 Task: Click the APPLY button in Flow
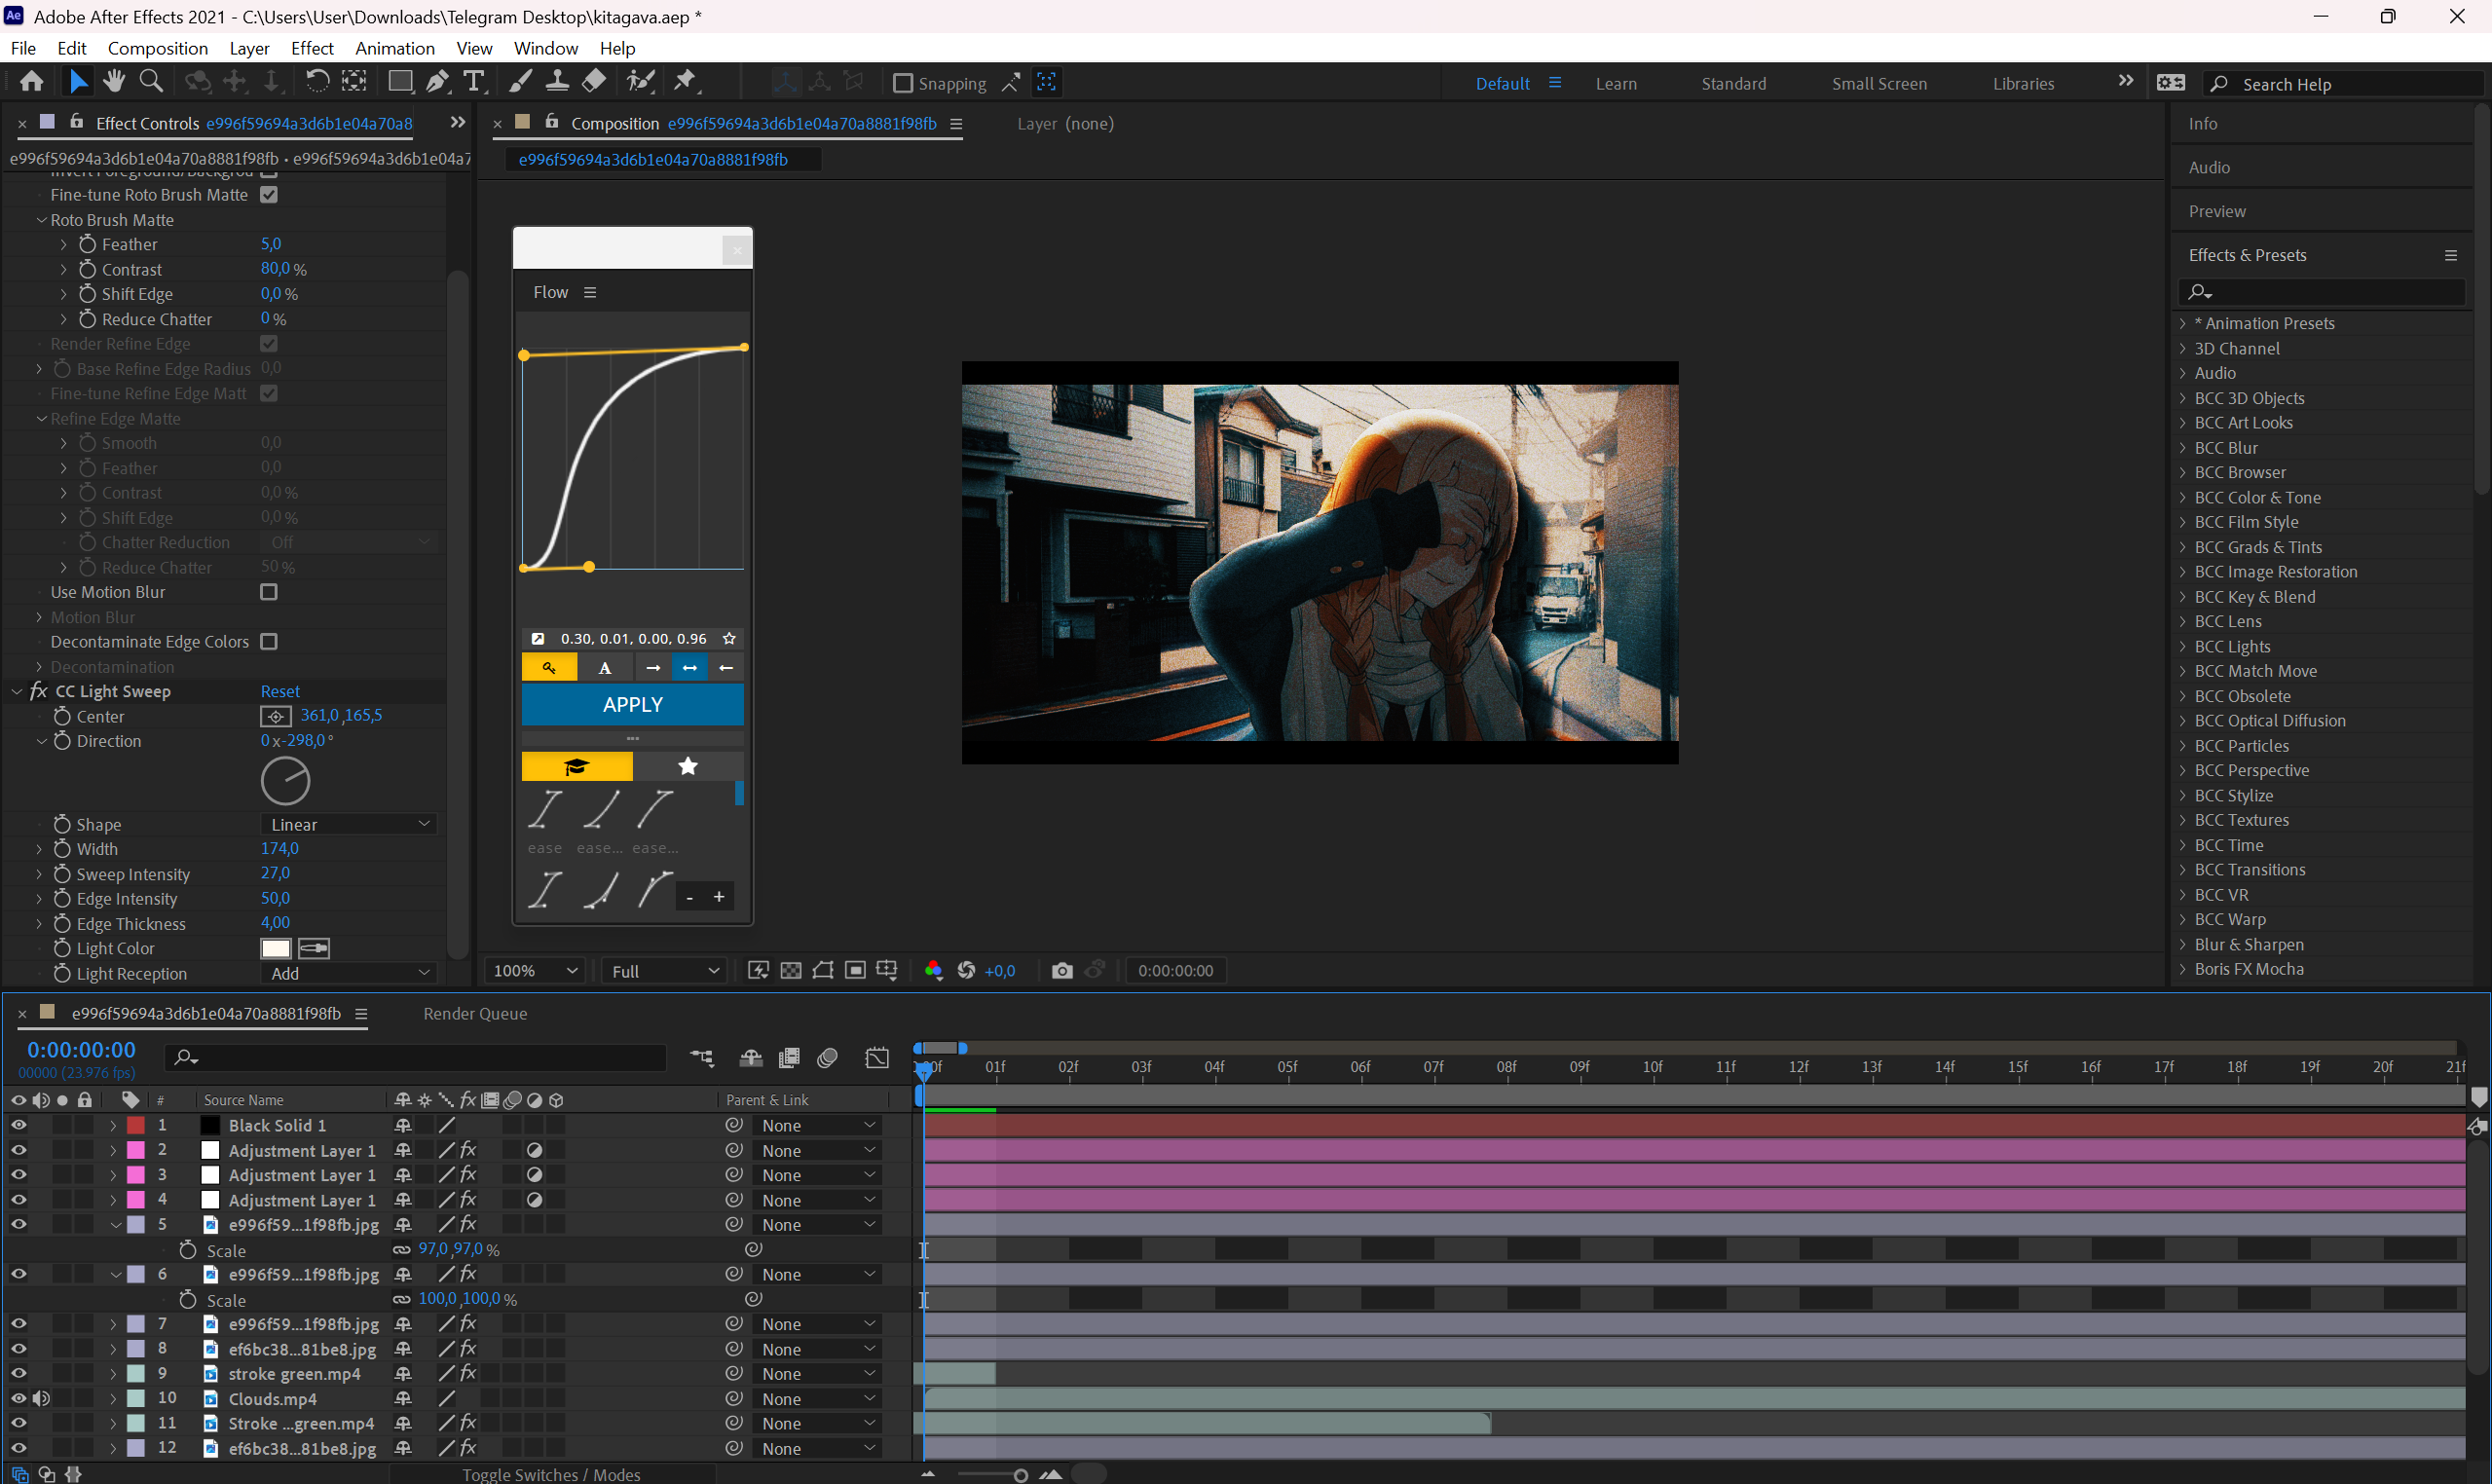pyautogui.click(x=633, y=704)
